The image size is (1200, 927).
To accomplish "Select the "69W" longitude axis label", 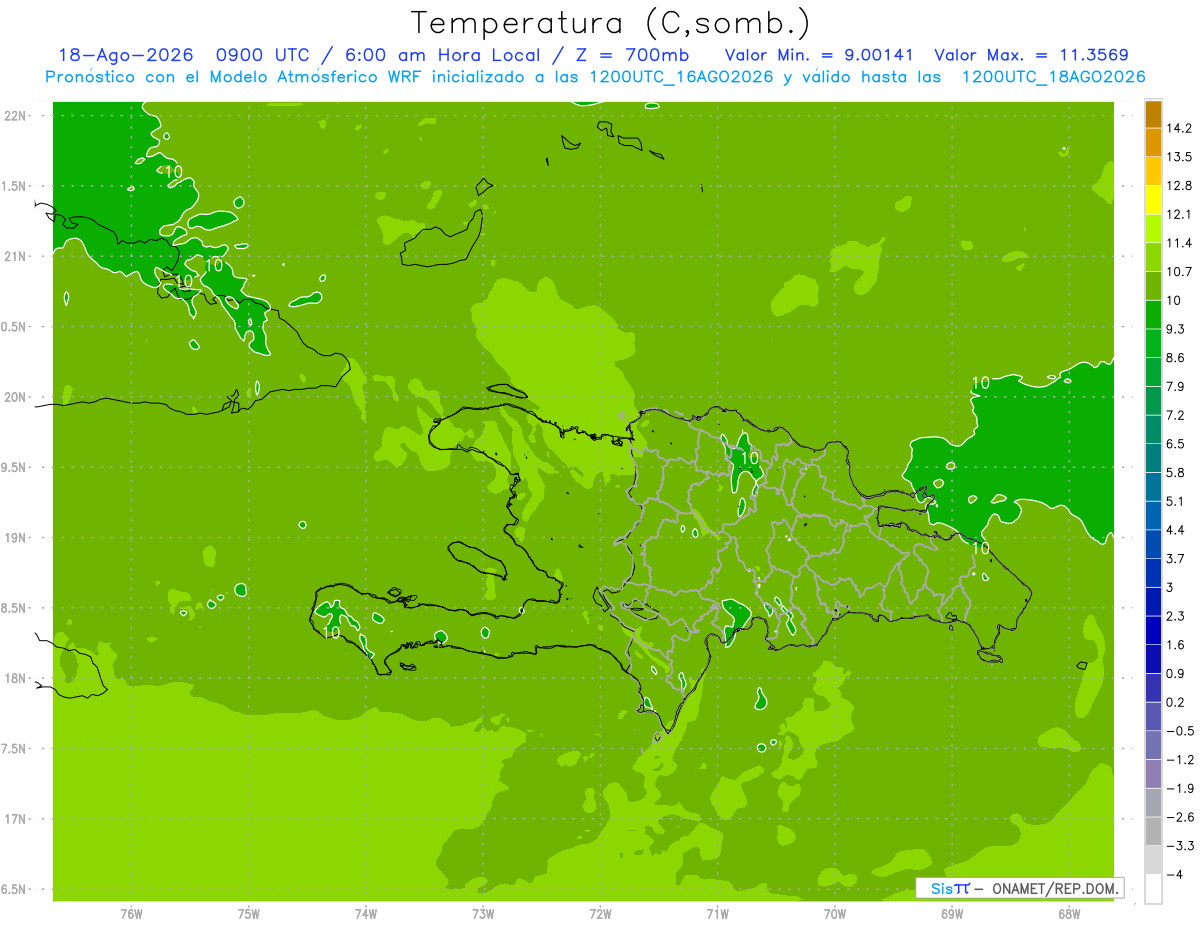I will pos(952,913).
